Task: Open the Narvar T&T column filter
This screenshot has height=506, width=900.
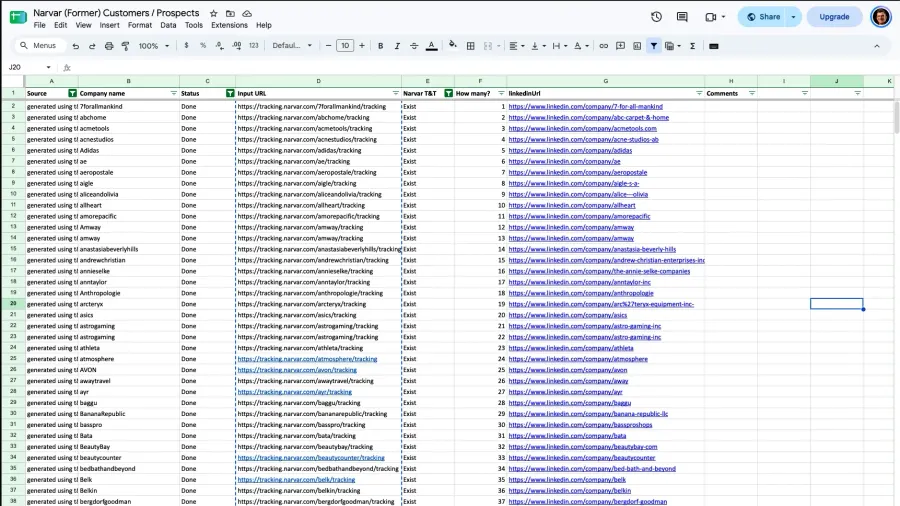Action: (448, 93)
